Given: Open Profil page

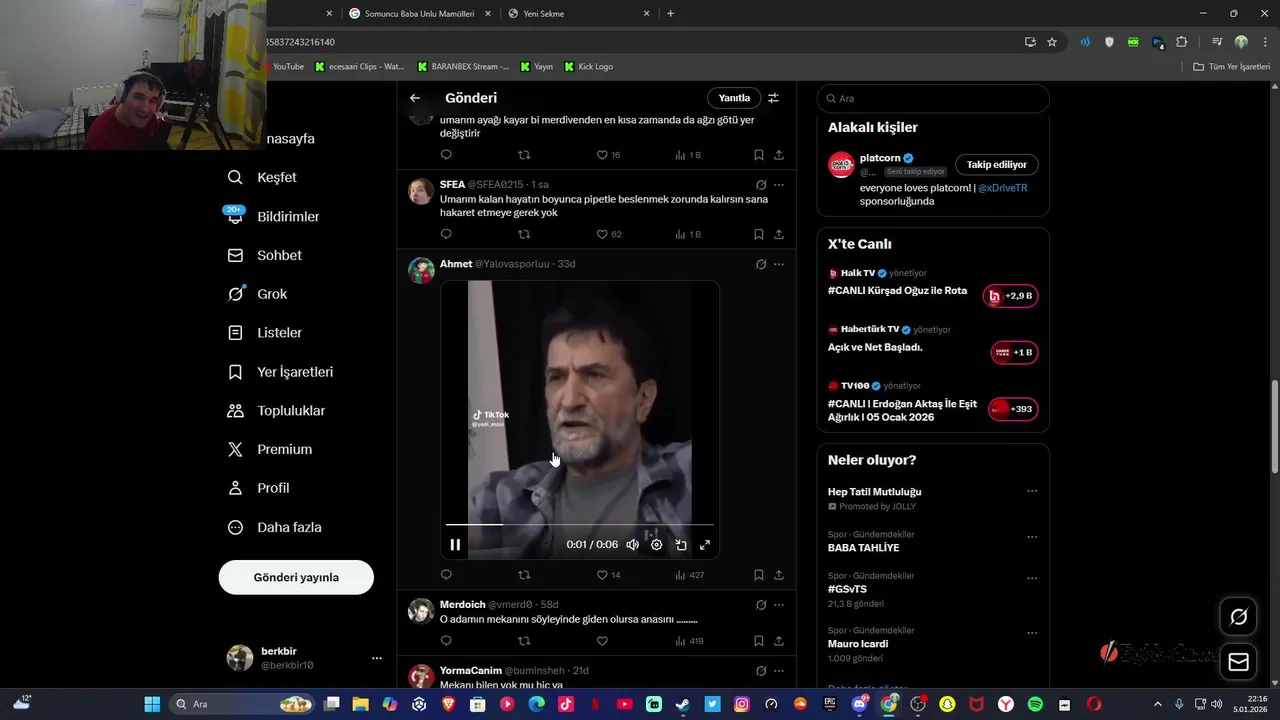Looking at the screenshot, I should tap(258, 488).
